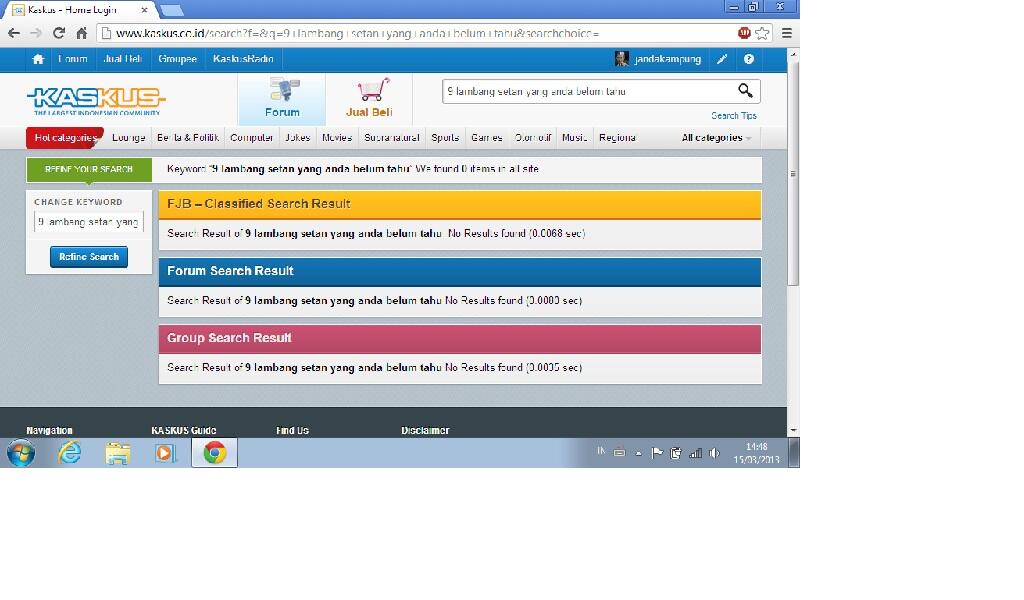
Task: Click the scrollbar up arrow
Action: pyautogui.click(x=793, y=55)
